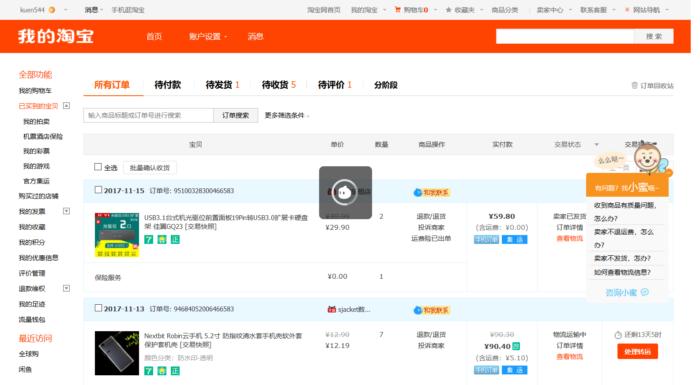Switch to the 待发货 tab
The image size is (700, 385).
point(222,85)
